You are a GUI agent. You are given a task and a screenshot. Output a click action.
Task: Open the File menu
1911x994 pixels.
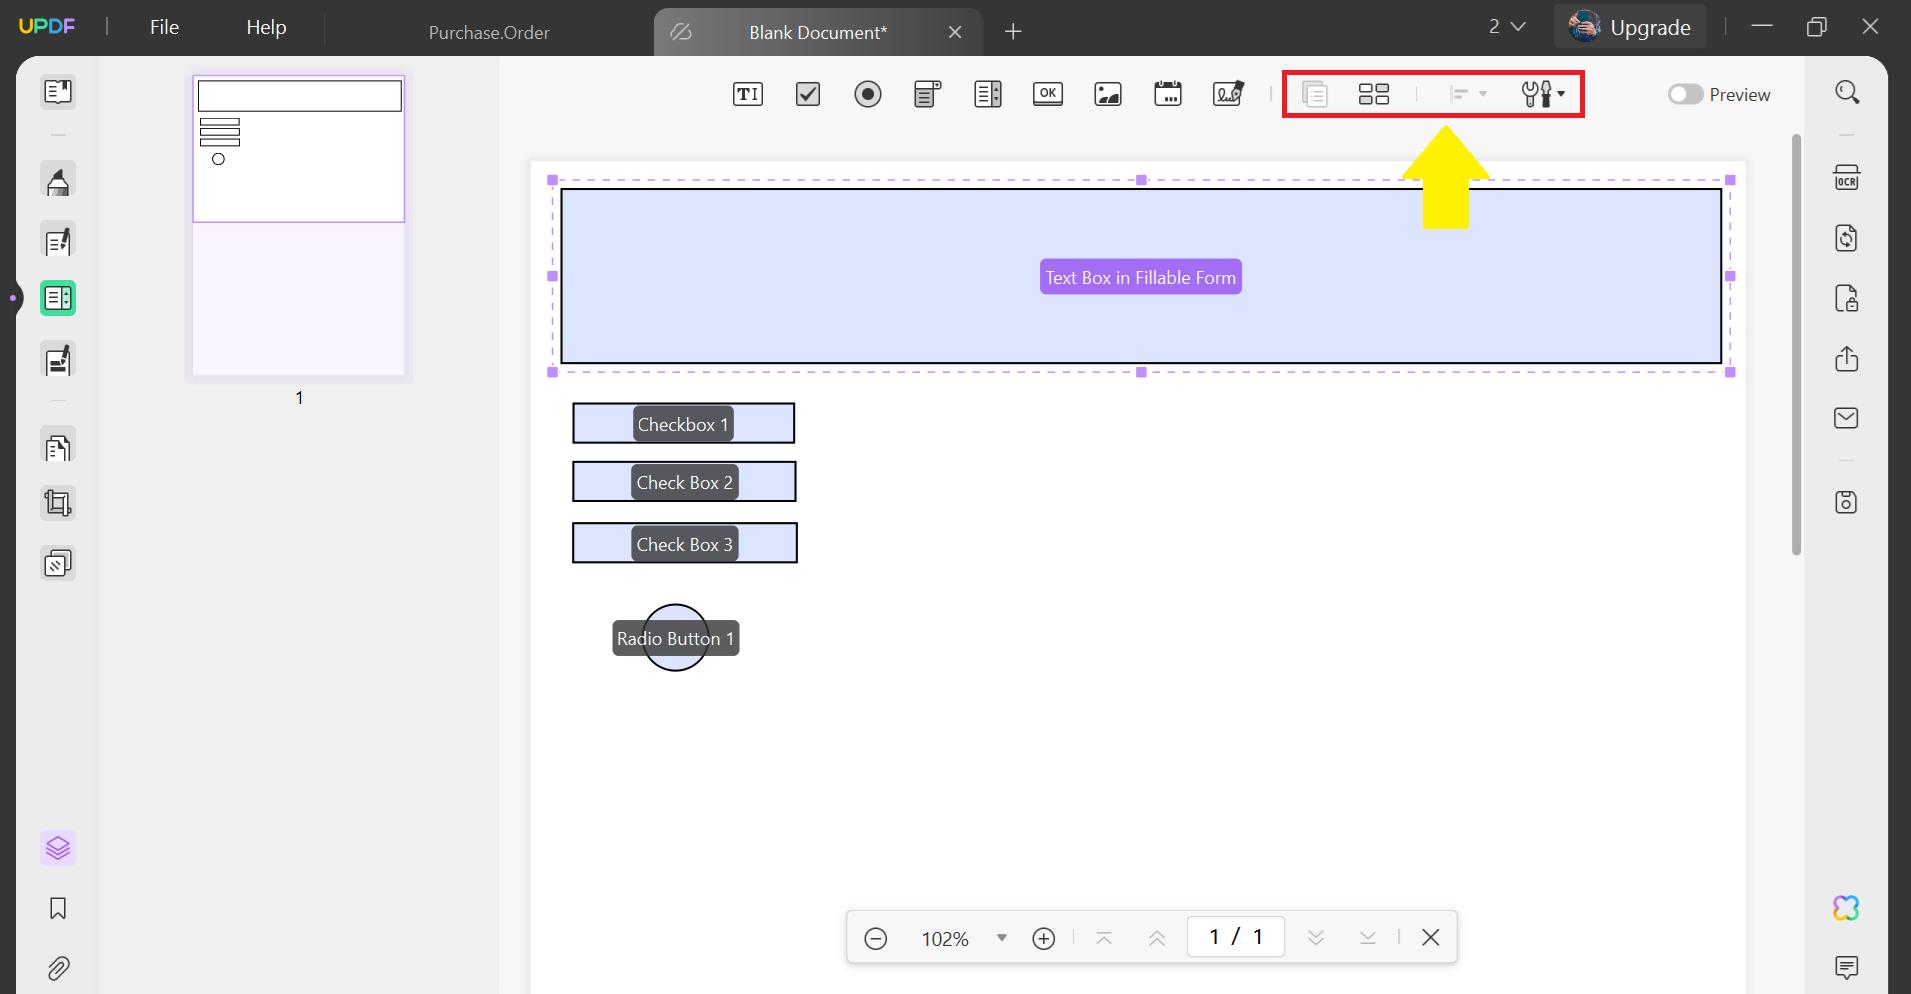(x=164, y=27)
